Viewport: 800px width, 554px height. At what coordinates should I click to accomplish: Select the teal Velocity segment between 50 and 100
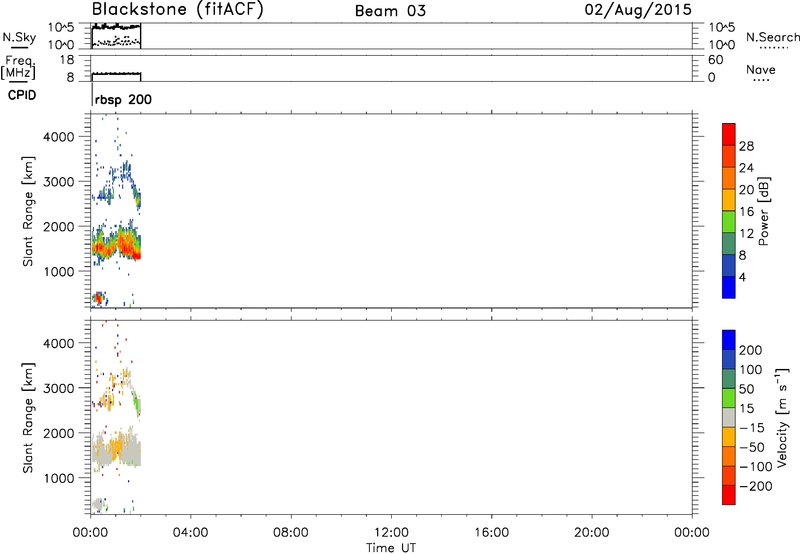tap(729, 379)
